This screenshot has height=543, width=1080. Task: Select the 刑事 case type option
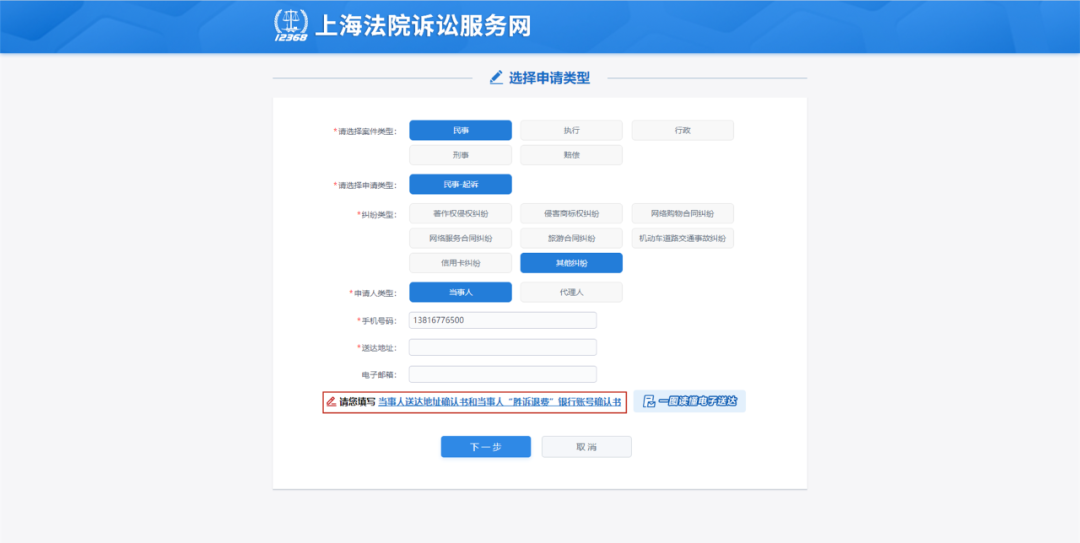(460, 155)
